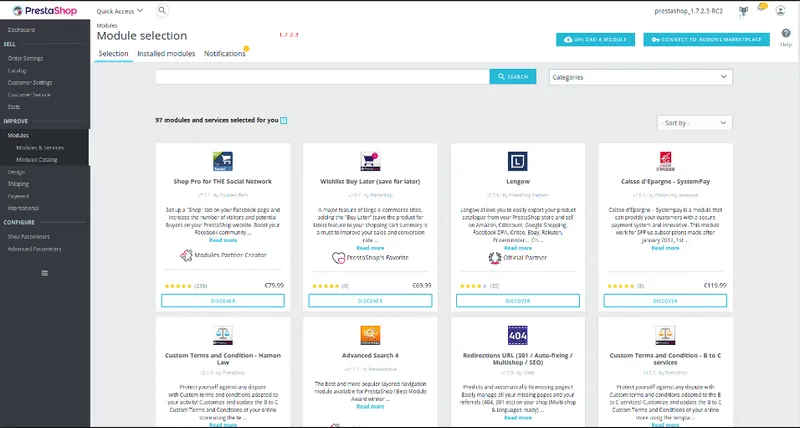Image resolution: width=800 pixels, height=428 pixels.
Task: Click Discover for Shop Pro Social Network
Action: pos(223,301)
